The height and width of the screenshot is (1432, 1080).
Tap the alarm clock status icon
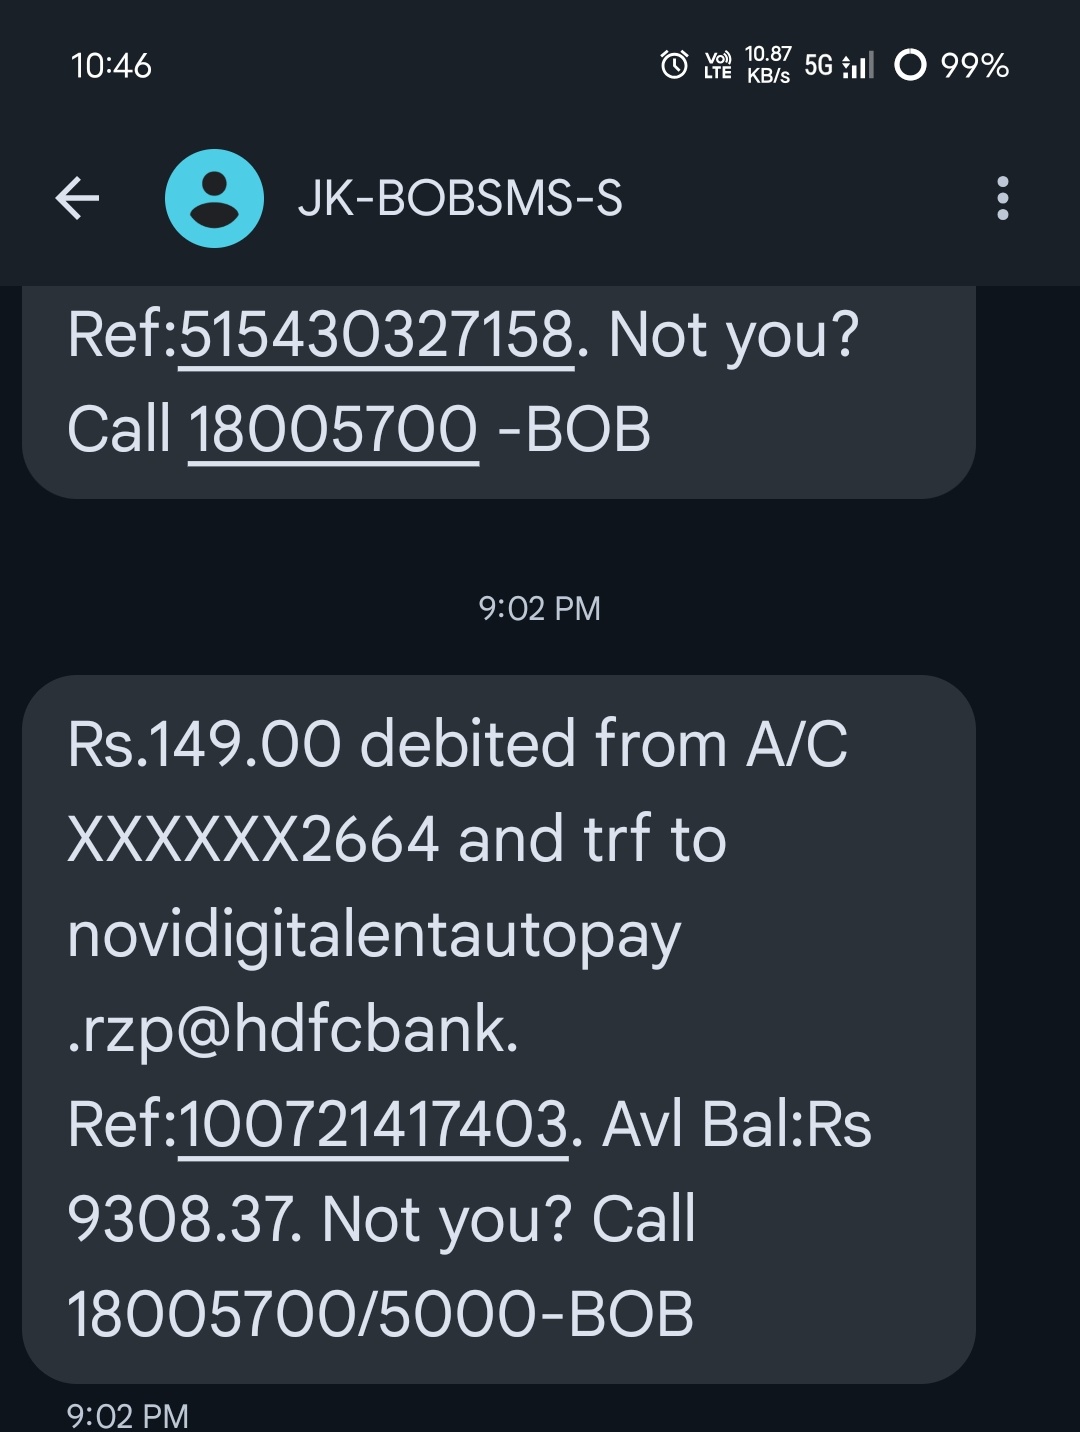tap(675, 65)
